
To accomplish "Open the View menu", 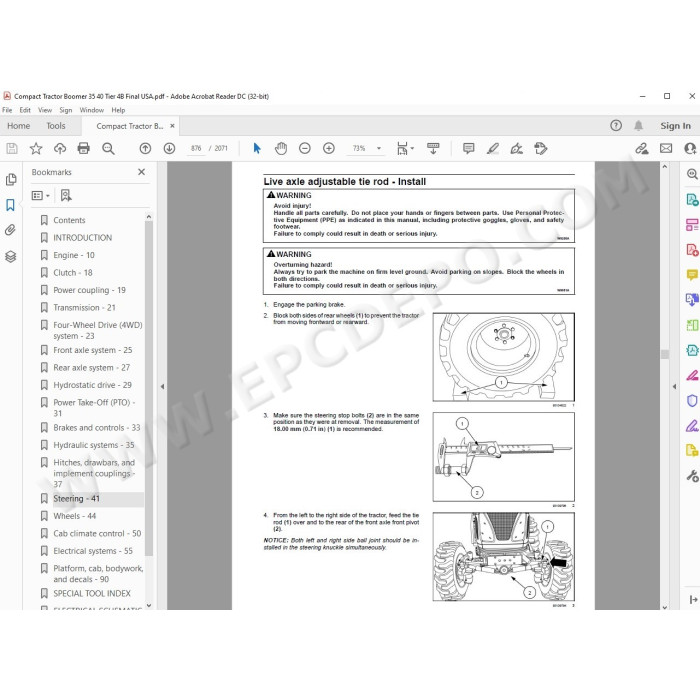I will 45,110.
